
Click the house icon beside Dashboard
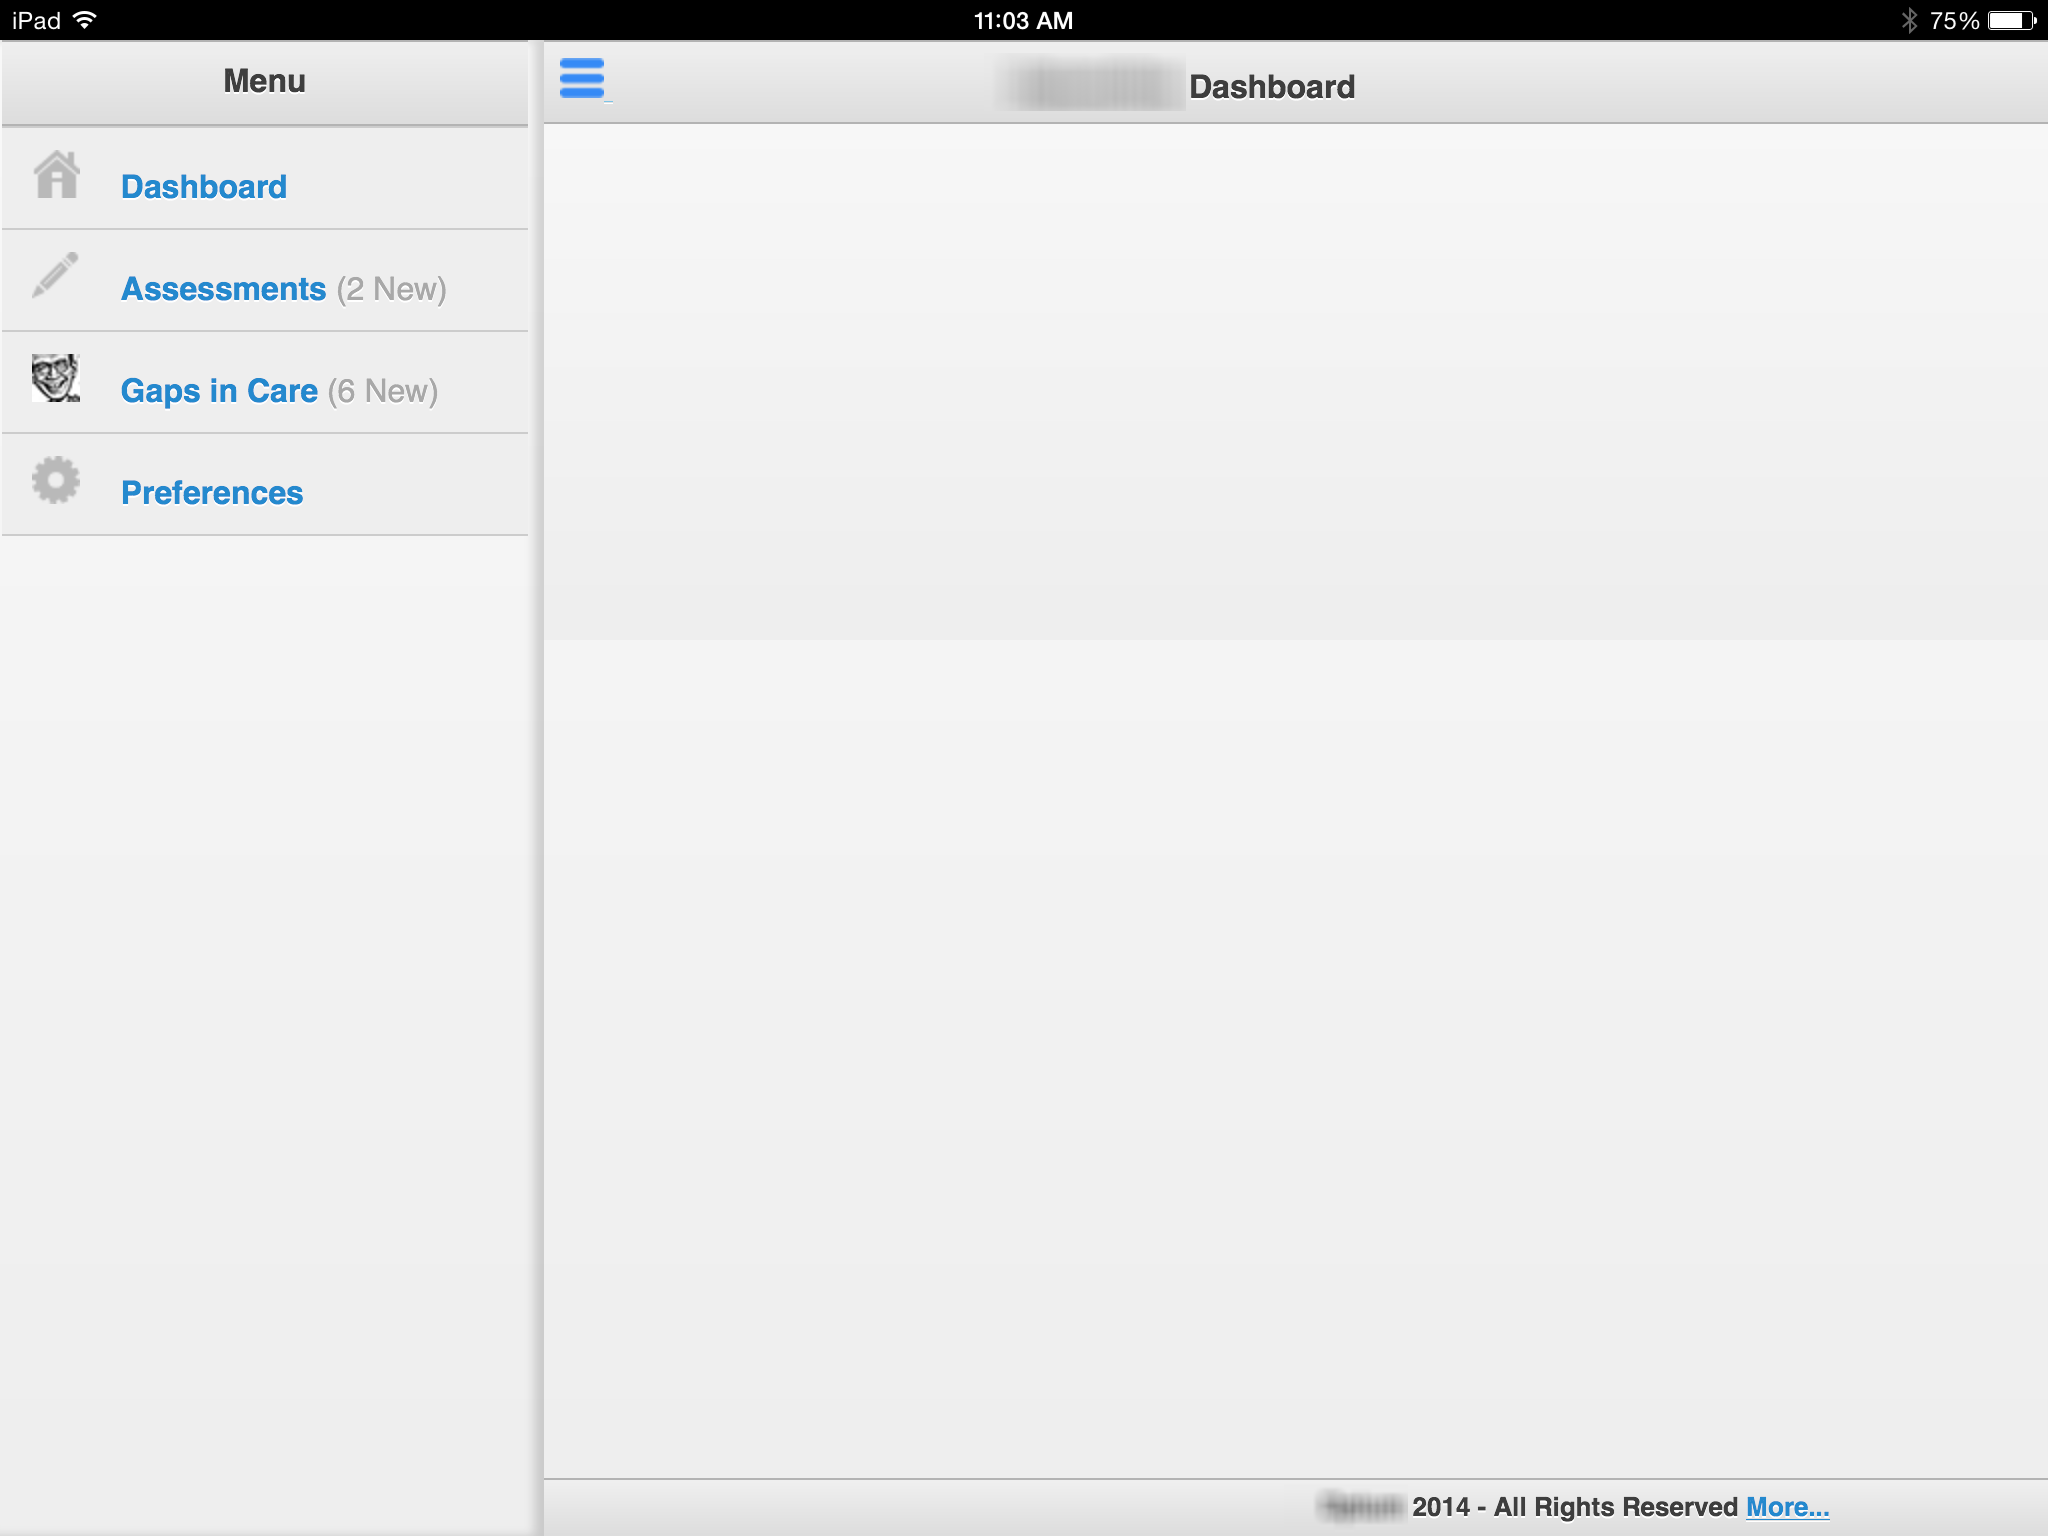click(56, 175)
